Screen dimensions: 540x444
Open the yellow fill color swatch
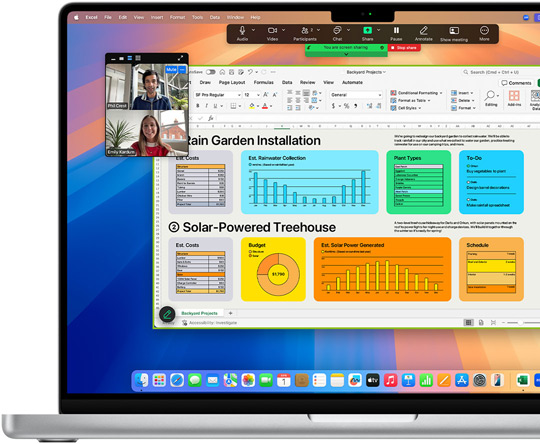click(252, 106)
